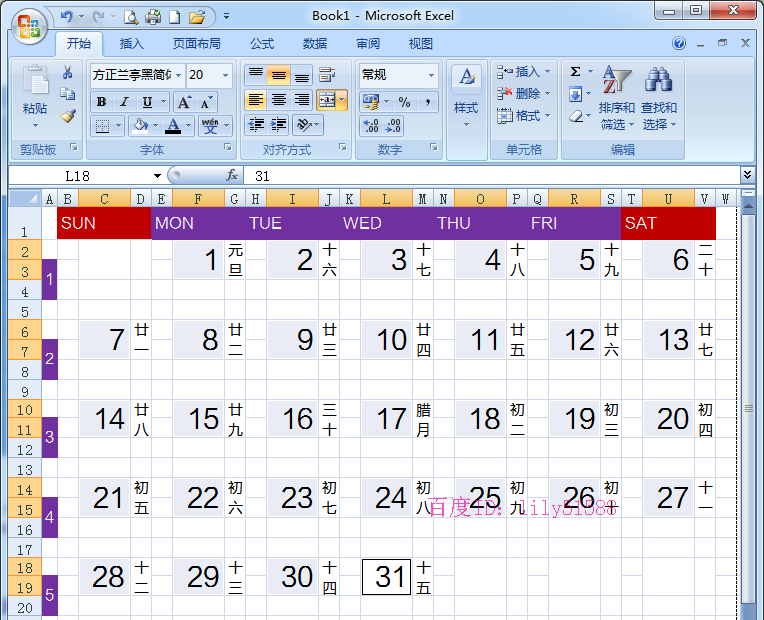Expand the Name Box dropdown arrow
The width and height of the screenshot is (764, 620).
pyautogui.click(x=157, y=176)
